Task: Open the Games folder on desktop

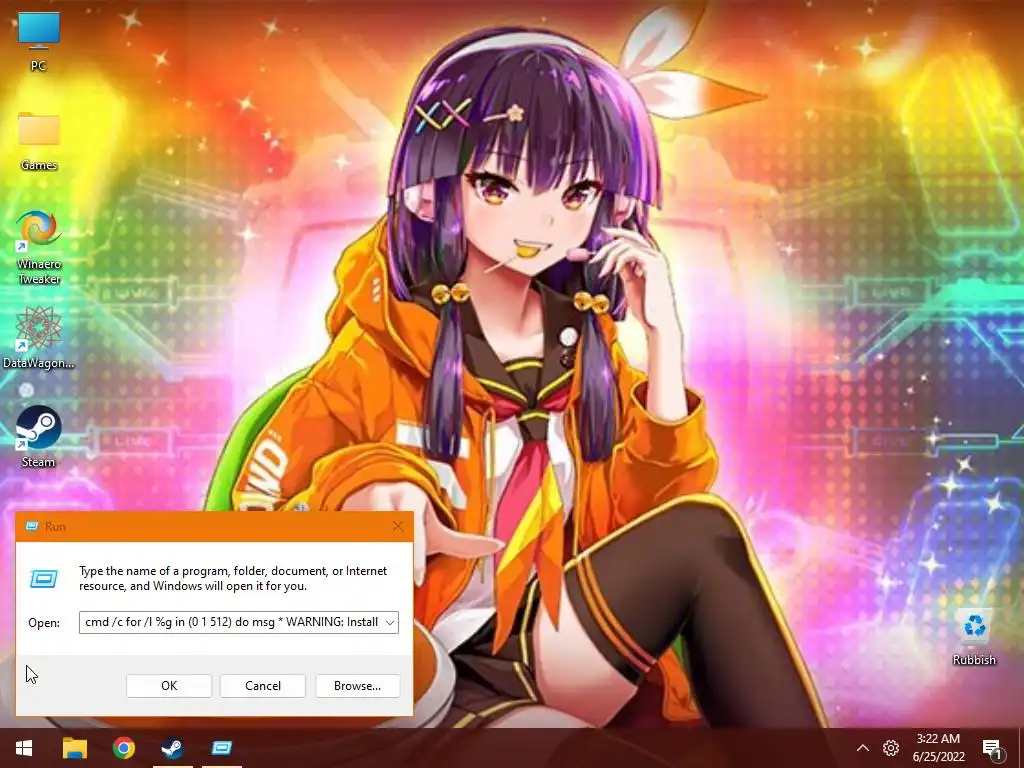Action: click(39, 141)
